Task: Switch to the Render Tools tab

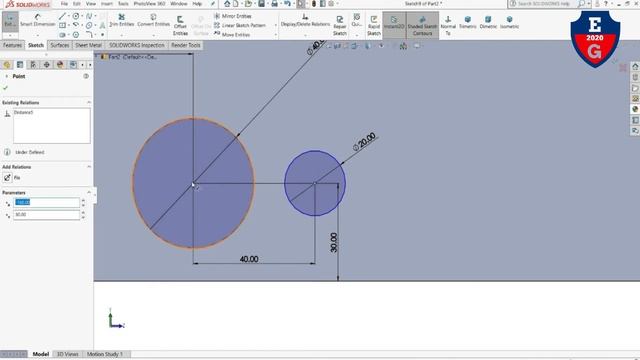Action: click(x=186, y=45)
